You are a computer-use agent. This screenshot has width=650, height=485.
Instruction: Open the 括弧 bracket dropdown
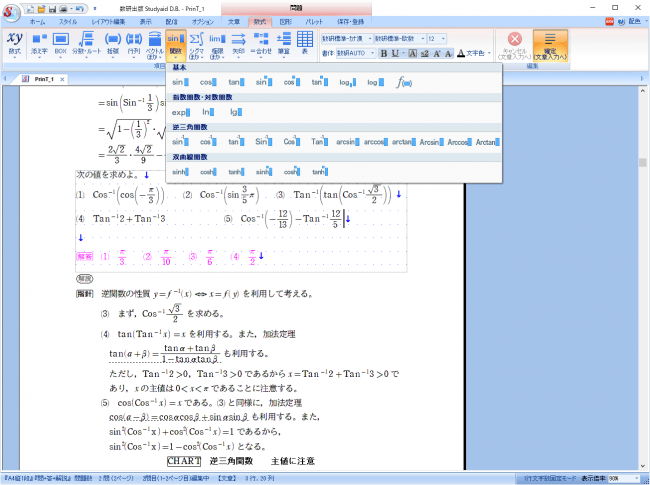113,44
